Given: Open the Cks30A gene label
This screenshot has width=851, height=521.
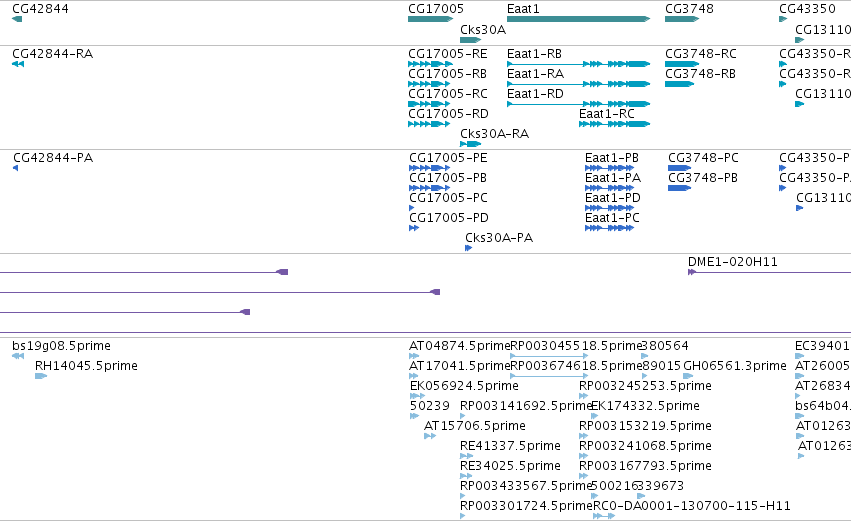Looking at the screenshot, I should tap(482, 30).
